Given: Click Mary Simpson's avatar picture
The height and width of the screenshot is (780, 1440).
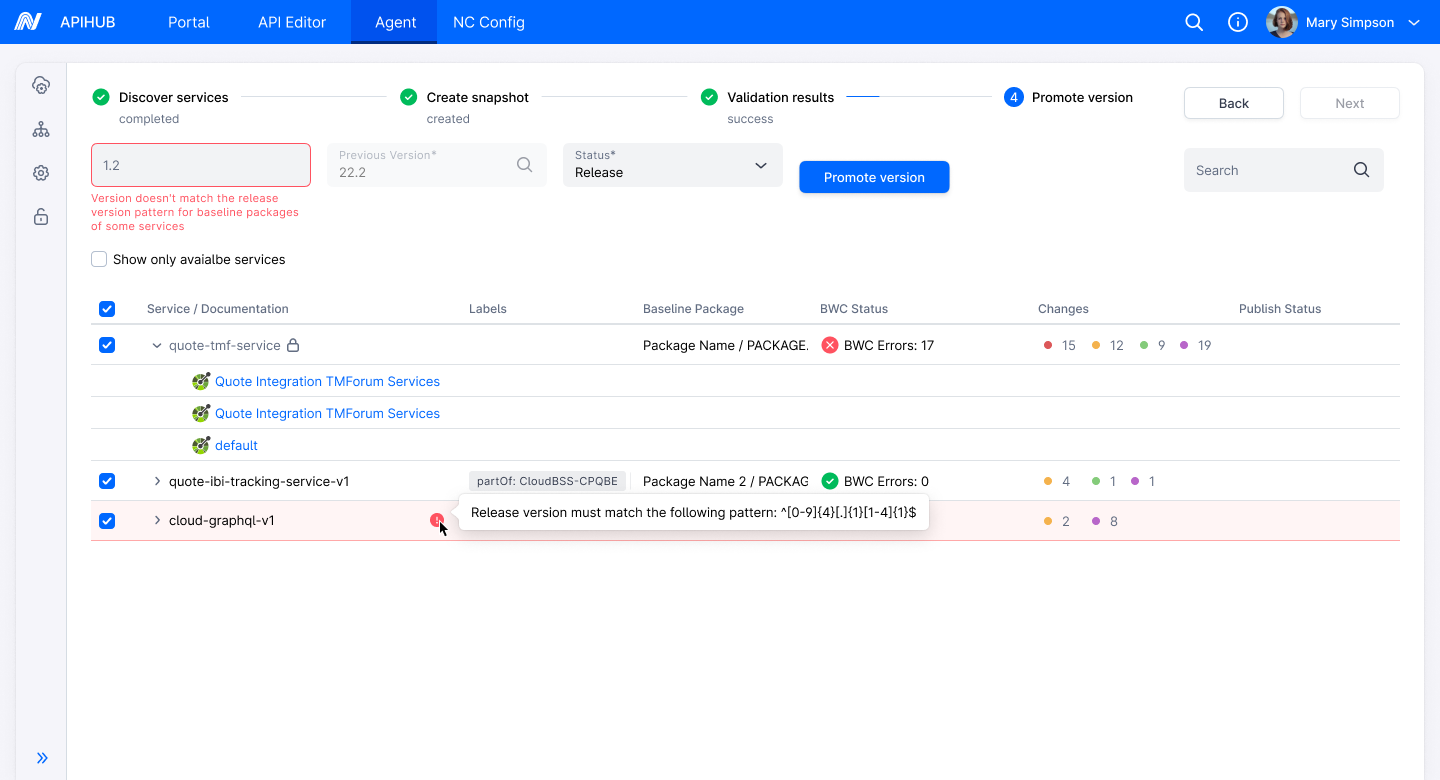Looking at the screenshot, I should (1282, 22).
